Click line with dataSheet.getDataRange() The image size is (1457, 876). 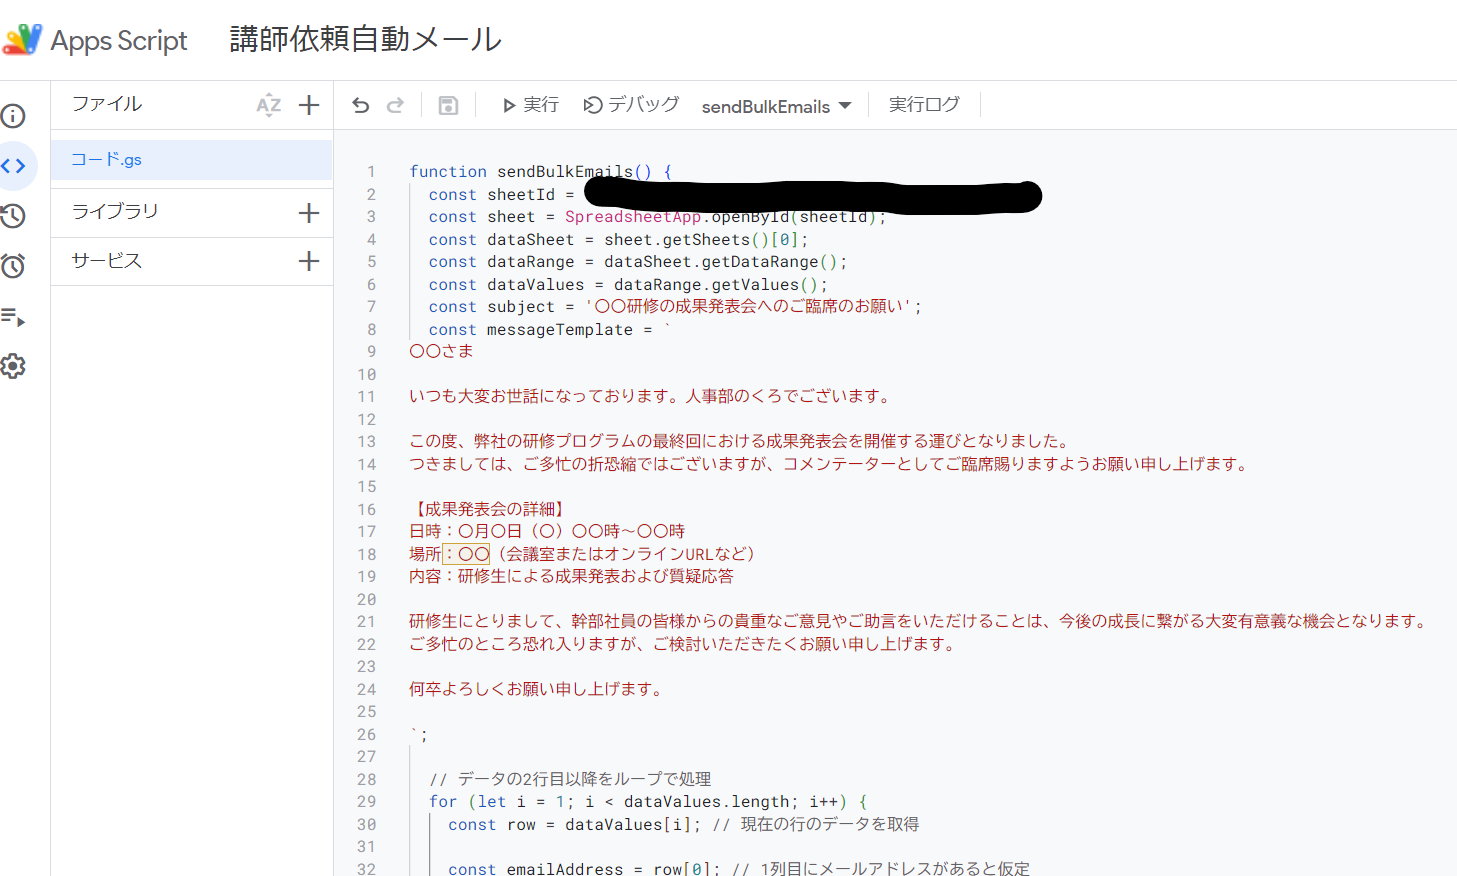[638, 262]
